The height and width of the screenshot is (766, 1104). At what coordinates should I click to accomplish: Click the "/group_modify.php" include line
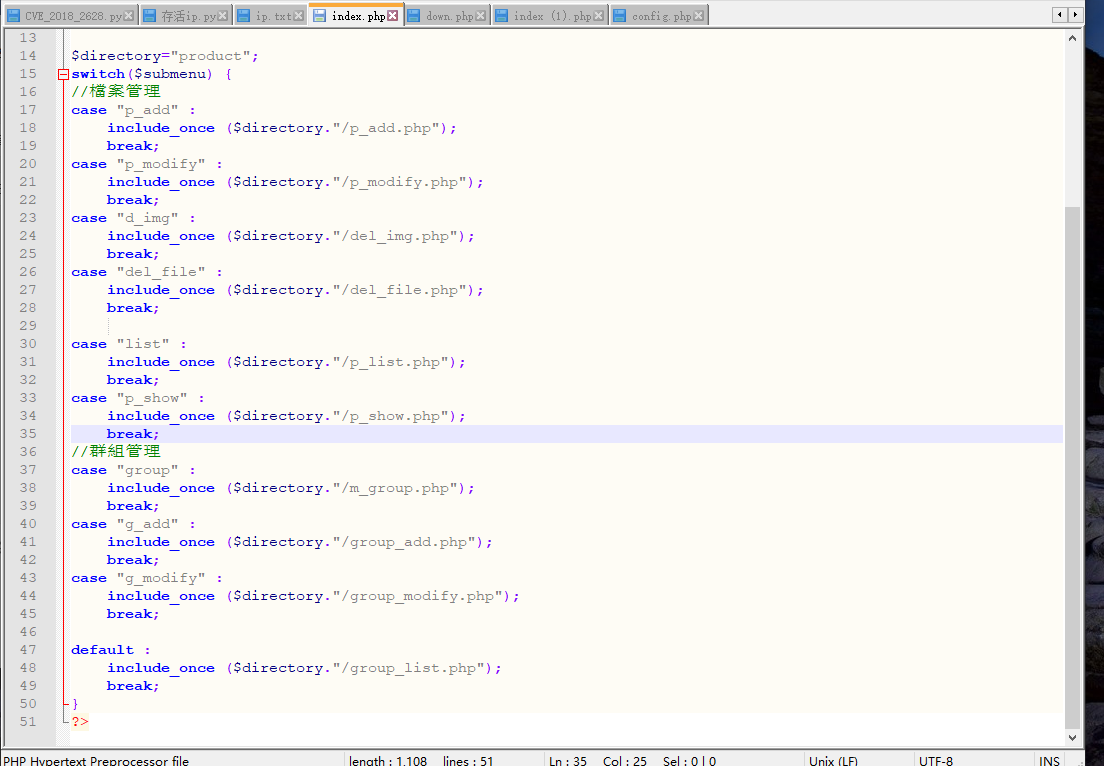pyautogui.click(x=313, y=596)
